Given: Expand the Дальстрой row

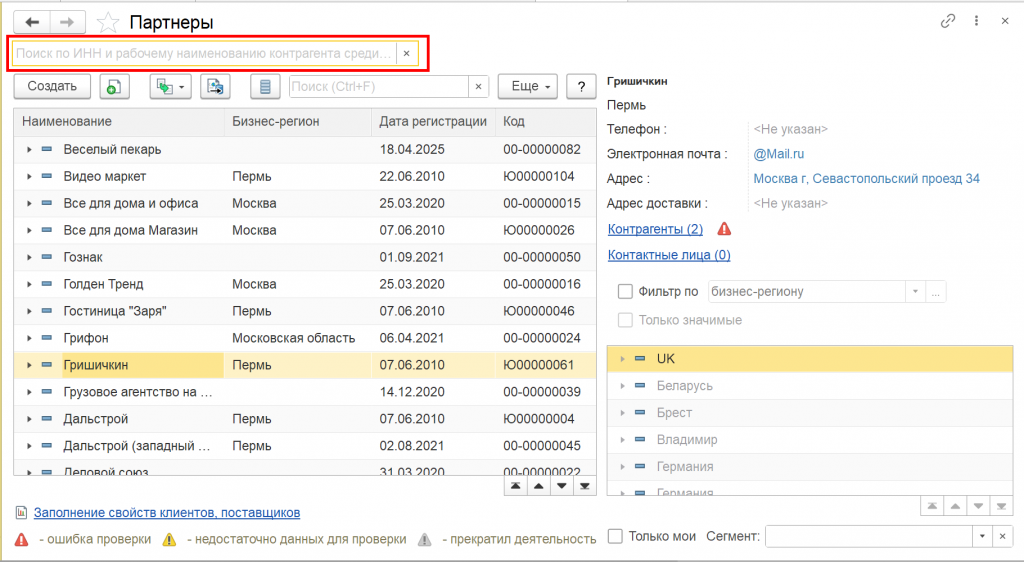Looking at the screenshot, I should (x=29, y=419).
